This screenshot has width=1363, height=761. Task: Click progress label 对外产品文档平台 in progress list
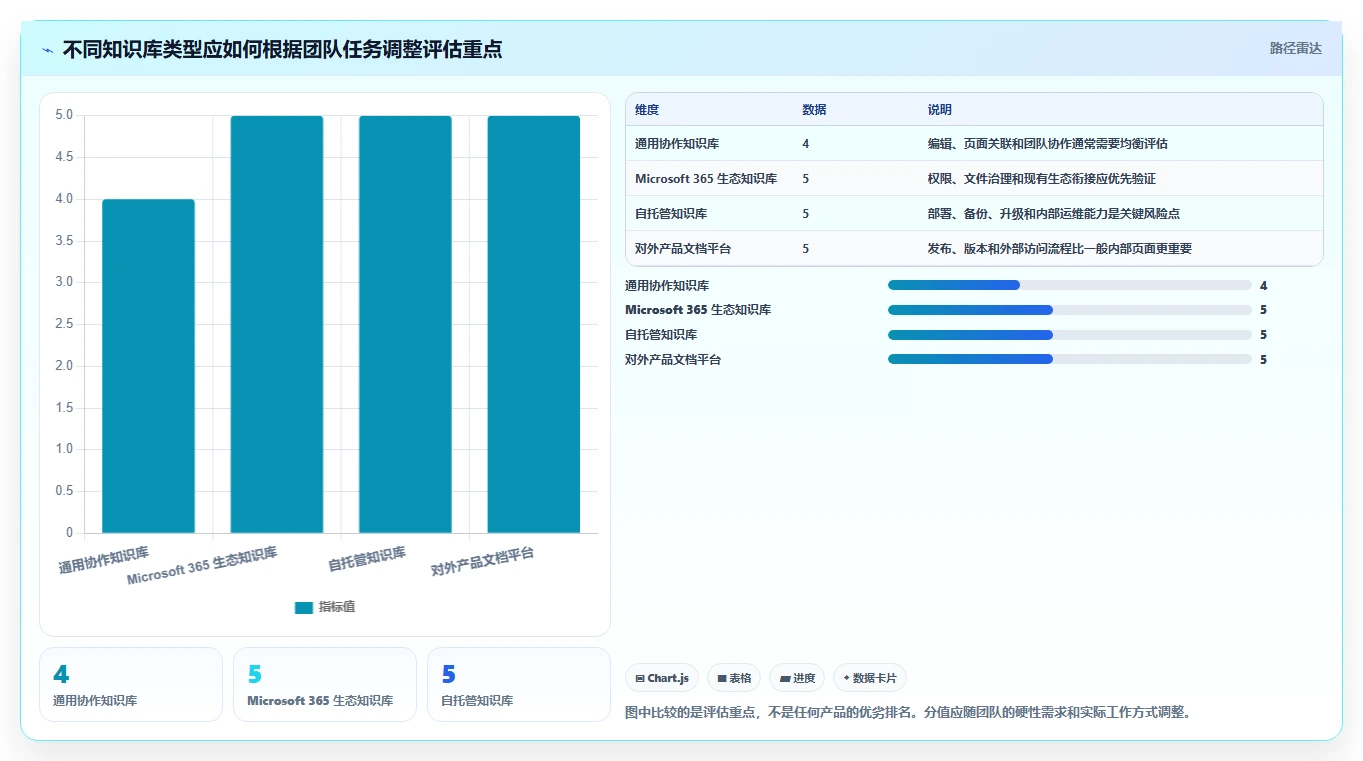[x=673, y=360]
